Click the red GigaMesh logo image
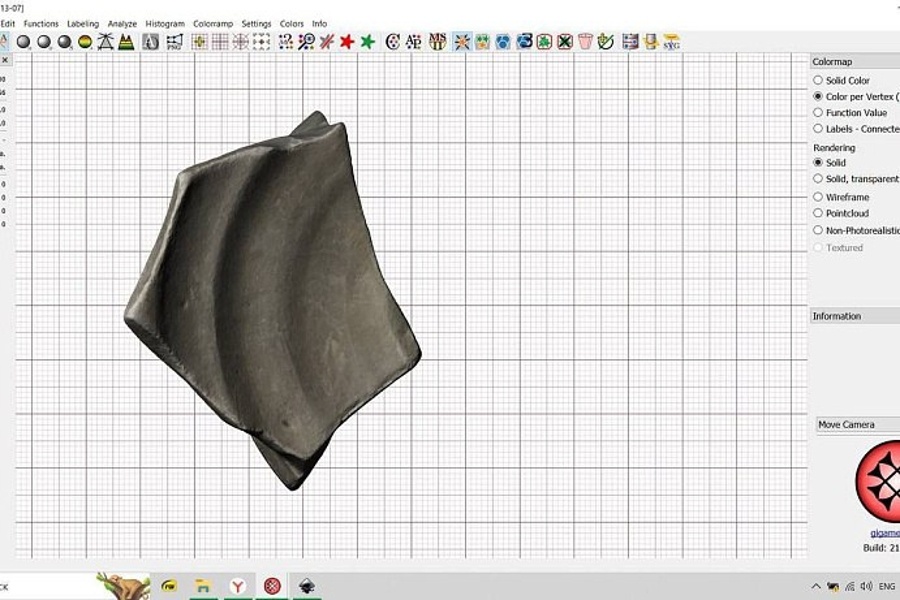Image resolution: width=900 pixels, height=600 pixels. pos(878,479)
